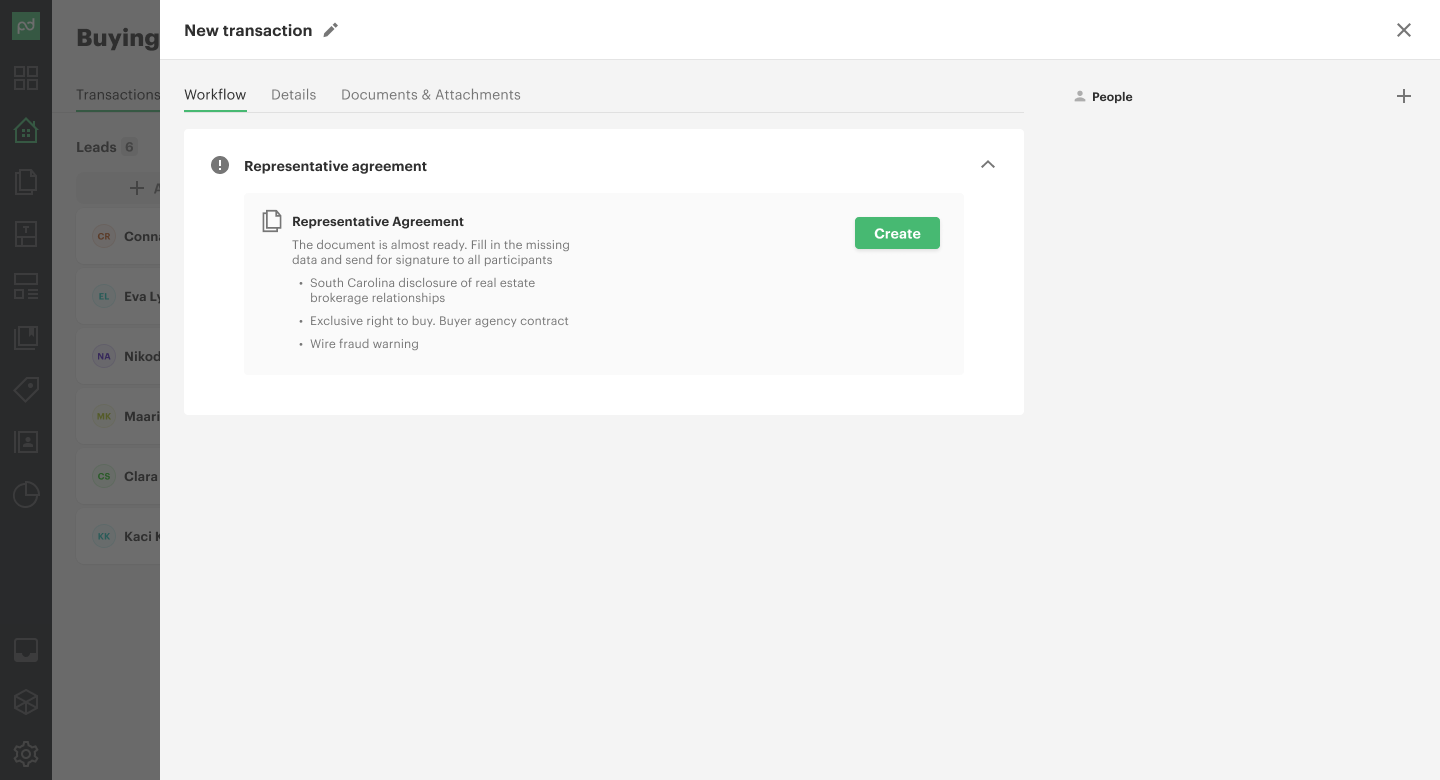The image size is (1440, 780).
Task: Close the New transaction panel
Action: (1404, 30)
